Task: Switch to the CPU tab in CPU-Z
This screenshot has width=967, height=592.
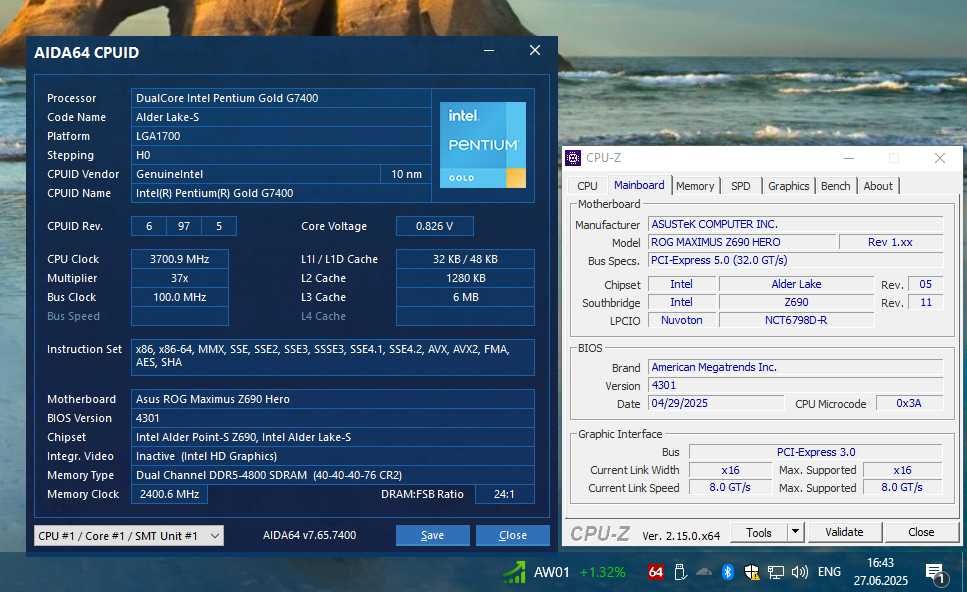Action: point(587,186)
